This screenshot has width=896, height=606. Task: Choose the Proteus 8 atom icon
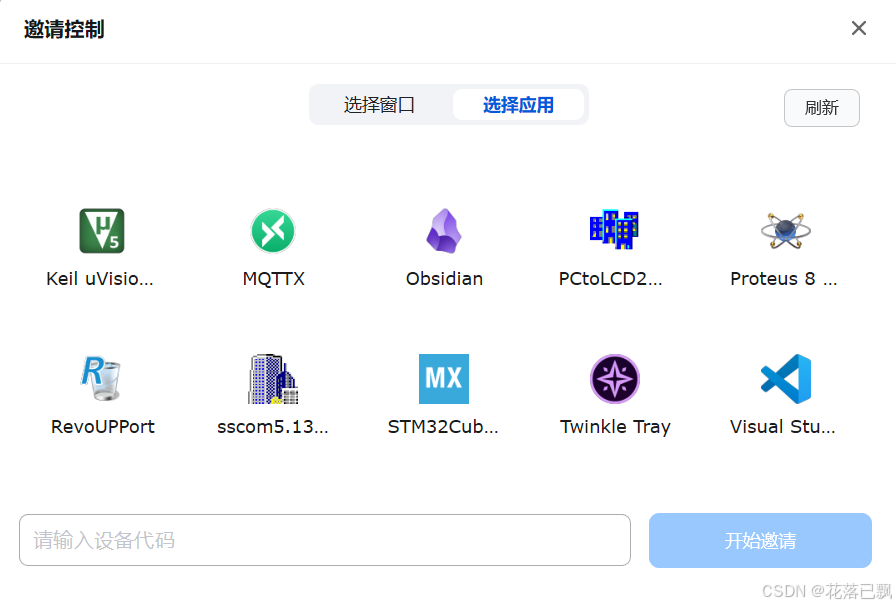click(786, 231)
